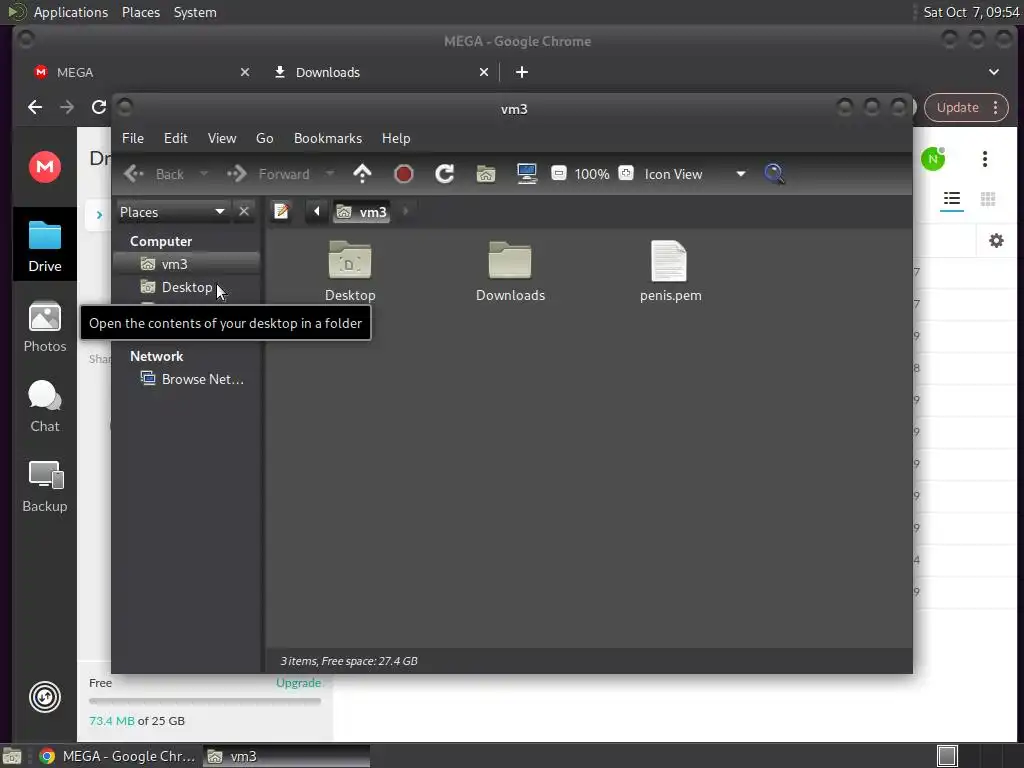Select vm3 in the Places sidebar
The image size is (1024, 768).
coord(187,264)
